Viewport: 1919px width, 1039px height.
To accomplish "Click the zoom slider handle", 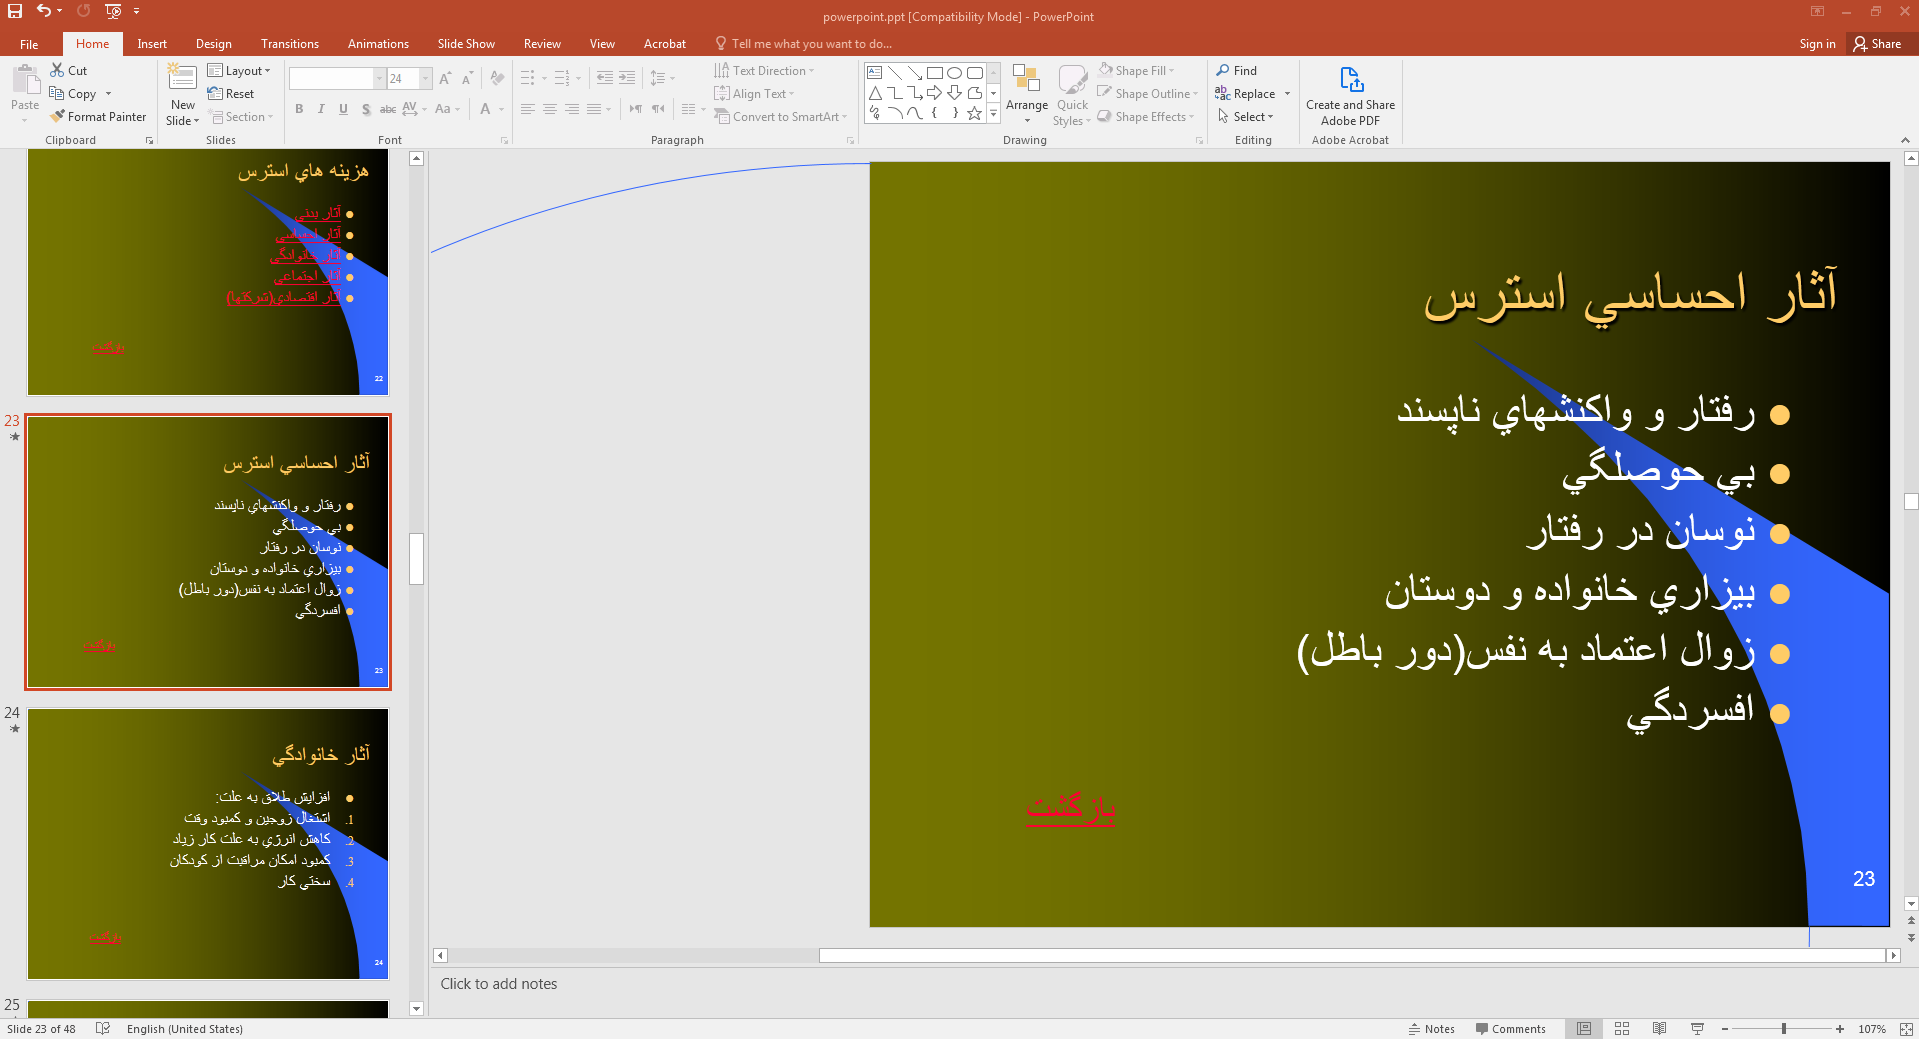I will [x=1784, y=1028].
